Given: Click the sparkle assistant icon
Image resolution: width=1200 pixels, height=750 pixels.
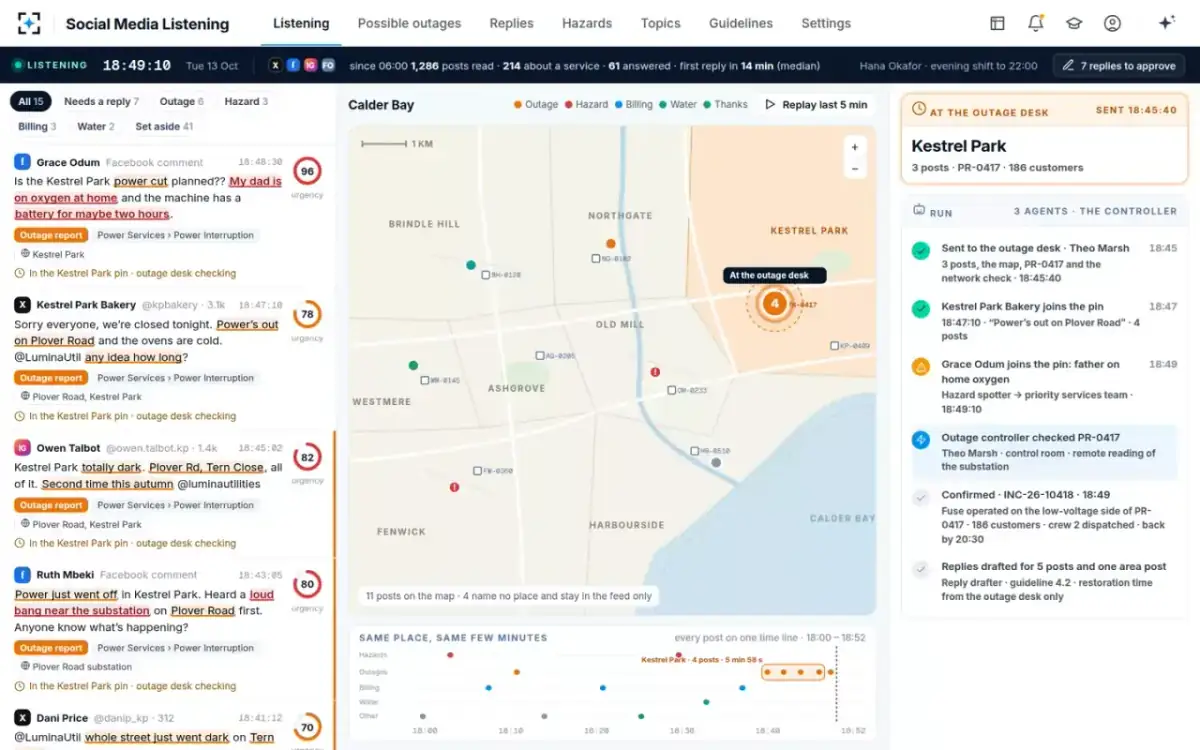Looking at the screenshot, I should click(x=1166, y=23).
